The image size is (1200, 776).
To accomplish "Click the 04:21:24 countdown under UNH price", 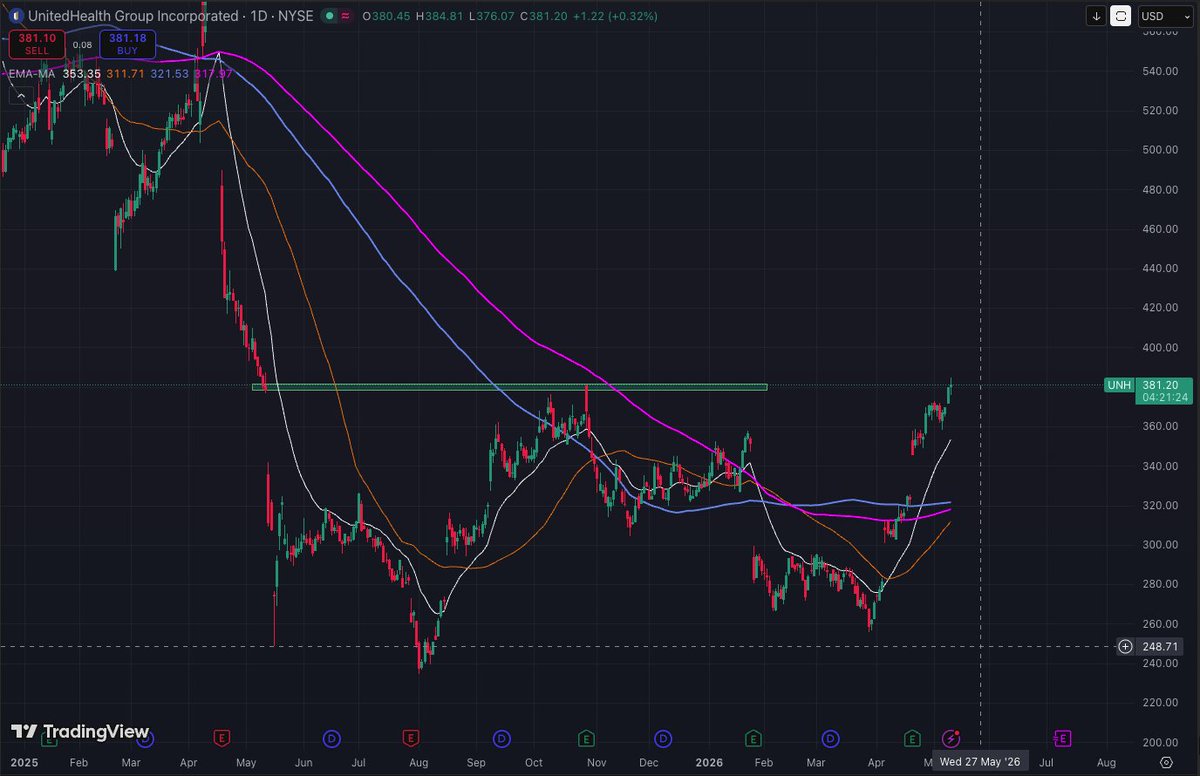I will 1164,397.
